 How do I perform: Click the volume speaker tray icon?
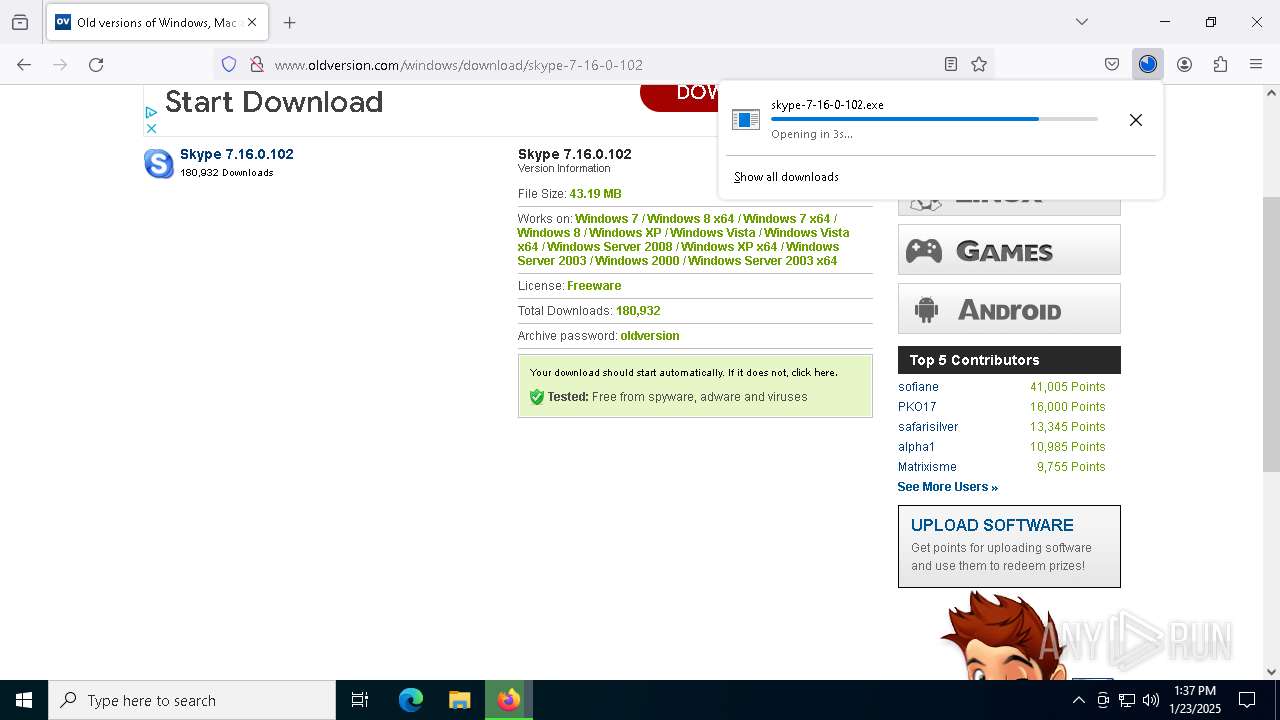(1151, 700)
